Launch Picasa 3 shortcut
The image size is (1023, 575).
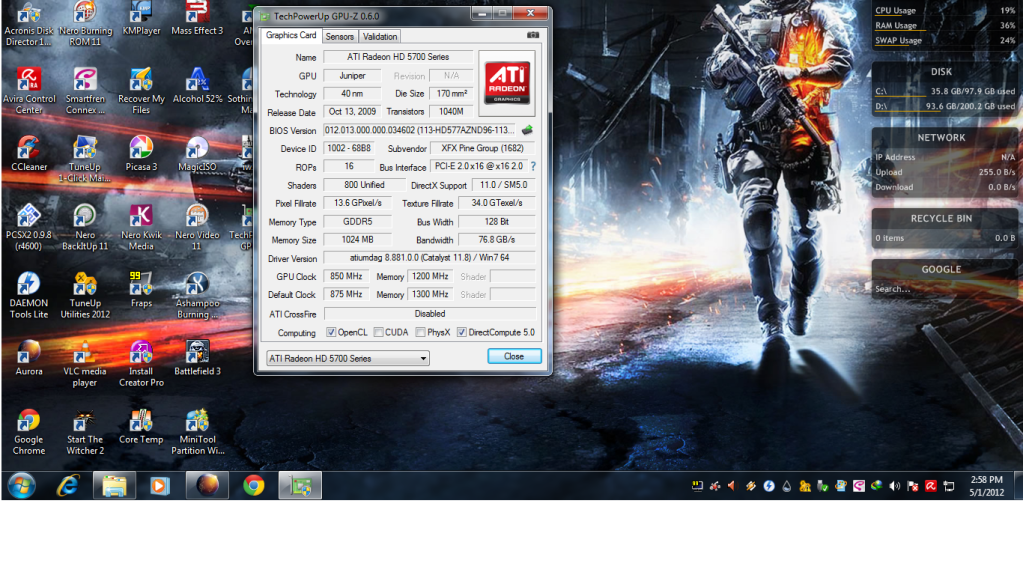[x=141, y=154]
